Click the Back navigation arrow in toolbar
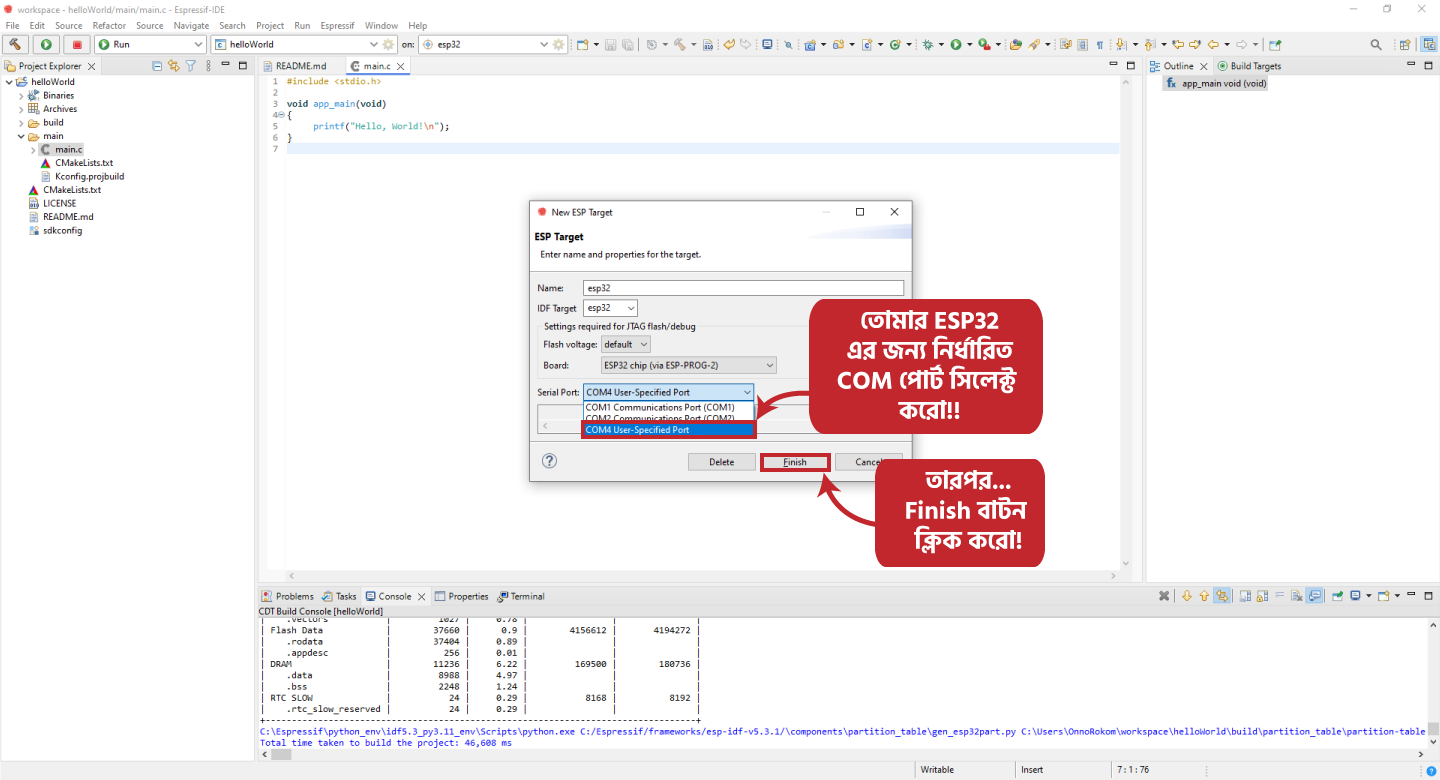 tap(1213, 44)
